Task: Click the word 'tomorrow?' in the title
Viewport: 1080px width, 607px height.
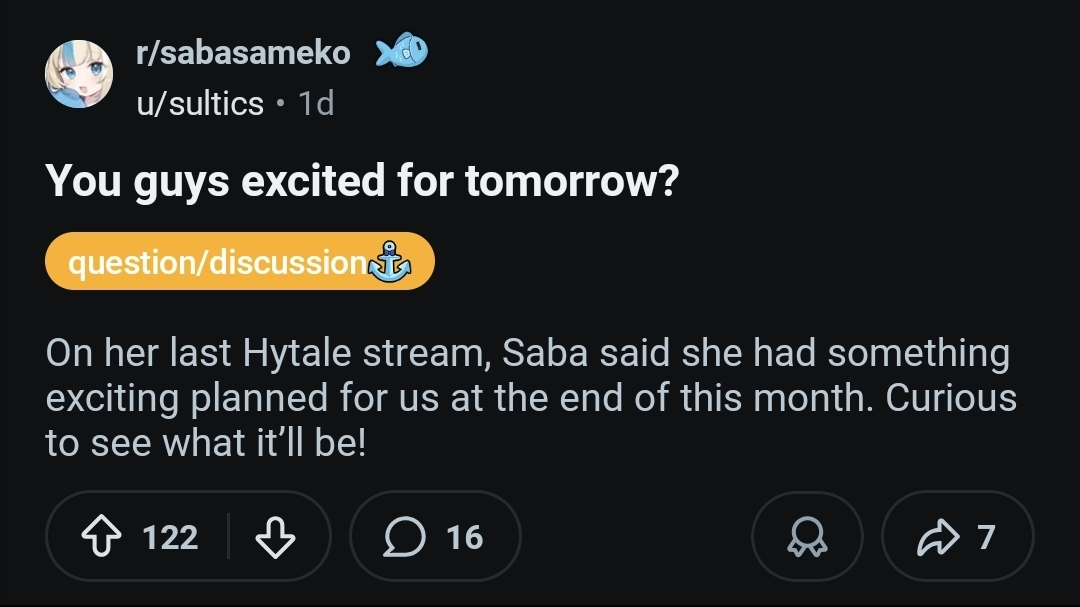Action: point(572,181)
